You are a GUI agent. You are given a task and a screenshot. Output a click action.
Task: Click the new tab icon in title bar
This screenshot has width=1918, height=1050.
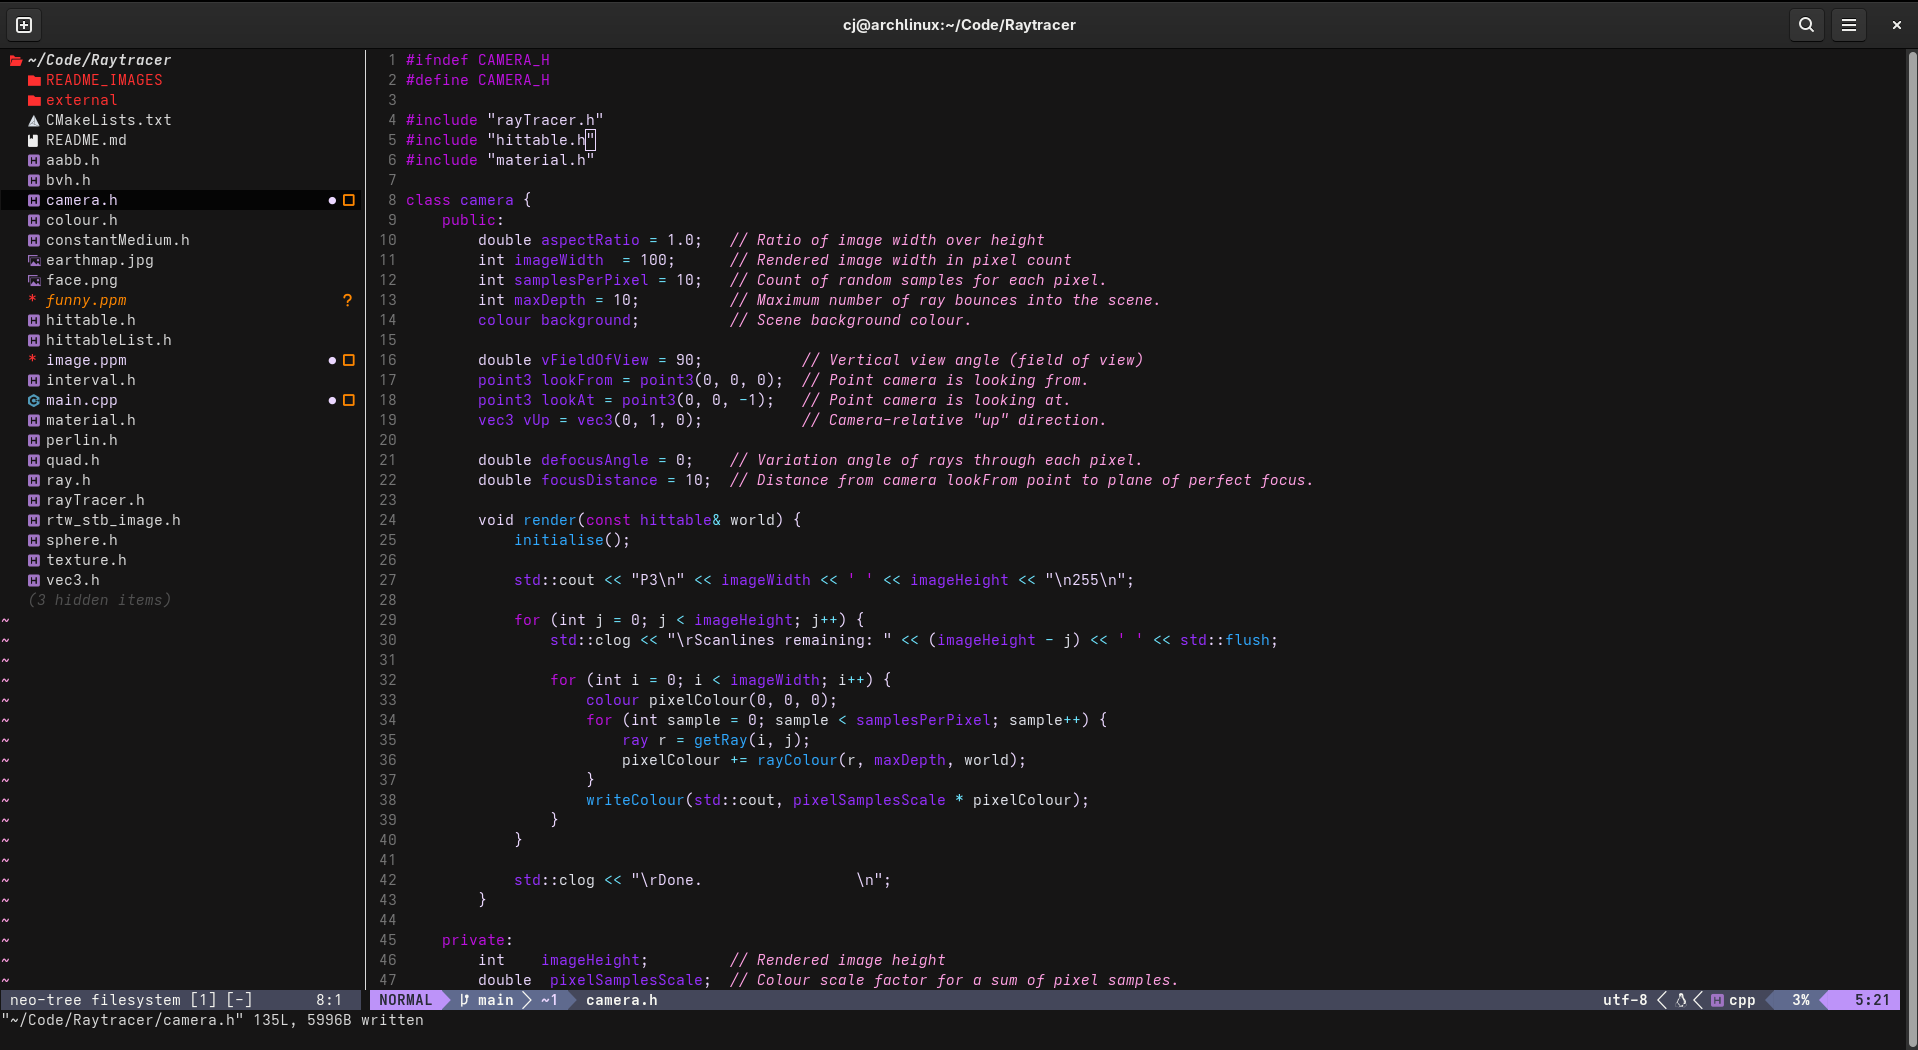coord(24,25)
